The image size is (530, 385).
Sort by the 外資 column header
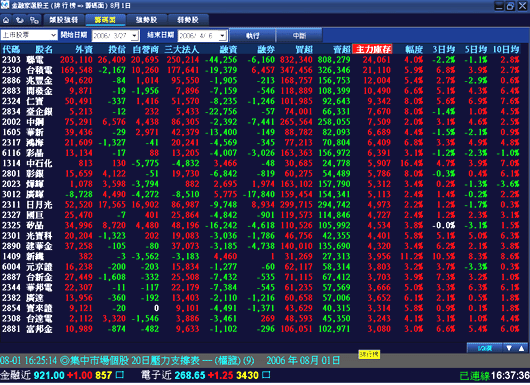pos(84,49)
